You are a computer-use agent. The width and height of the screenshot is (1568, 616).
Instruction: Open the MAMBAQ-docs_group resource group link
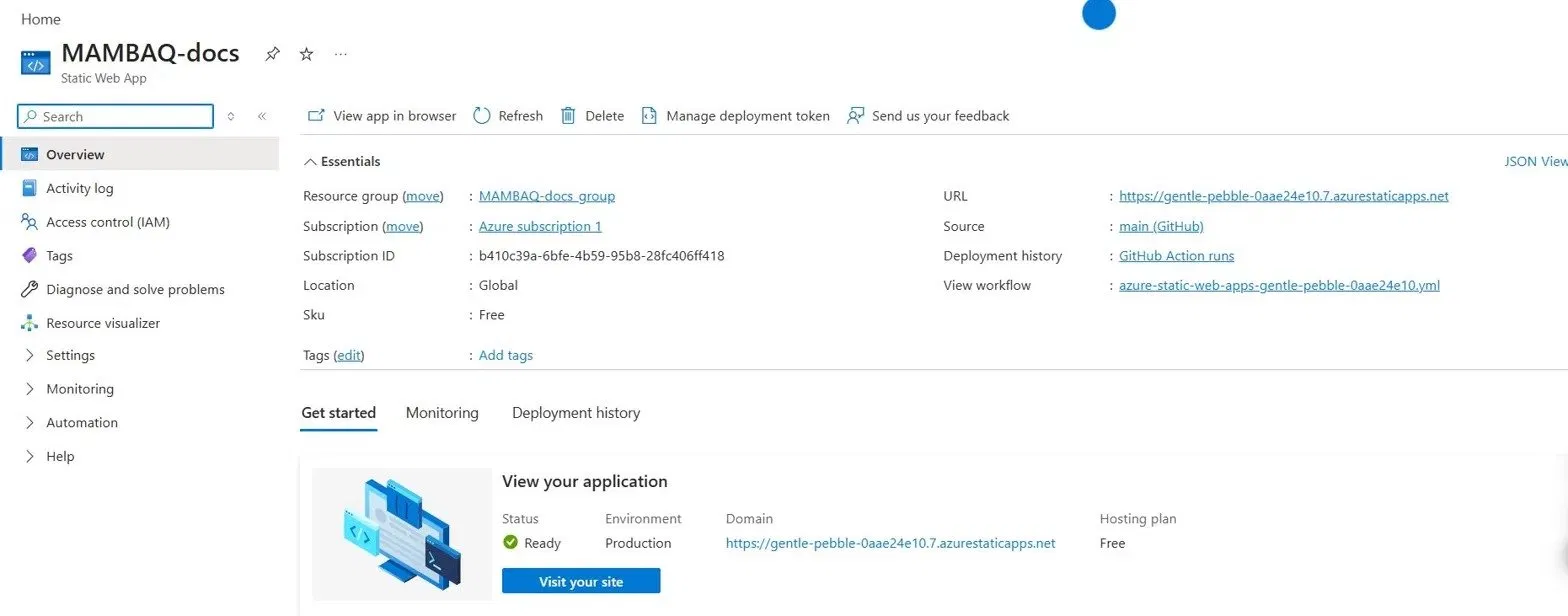[547, 196]
